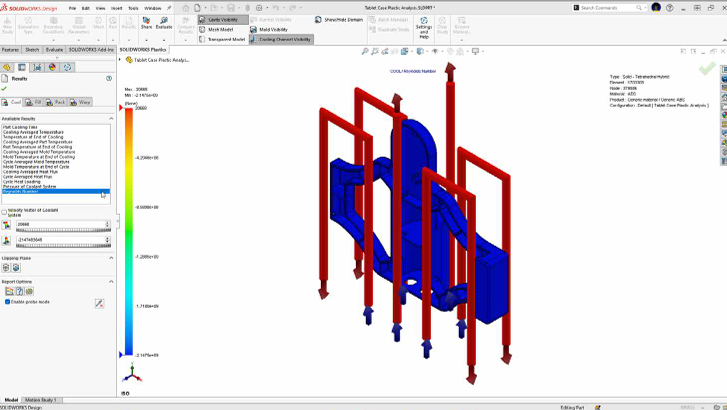Switch to the Sketch tab
The height and width of the screenshot is (410, 727).
tap(32, 50)
